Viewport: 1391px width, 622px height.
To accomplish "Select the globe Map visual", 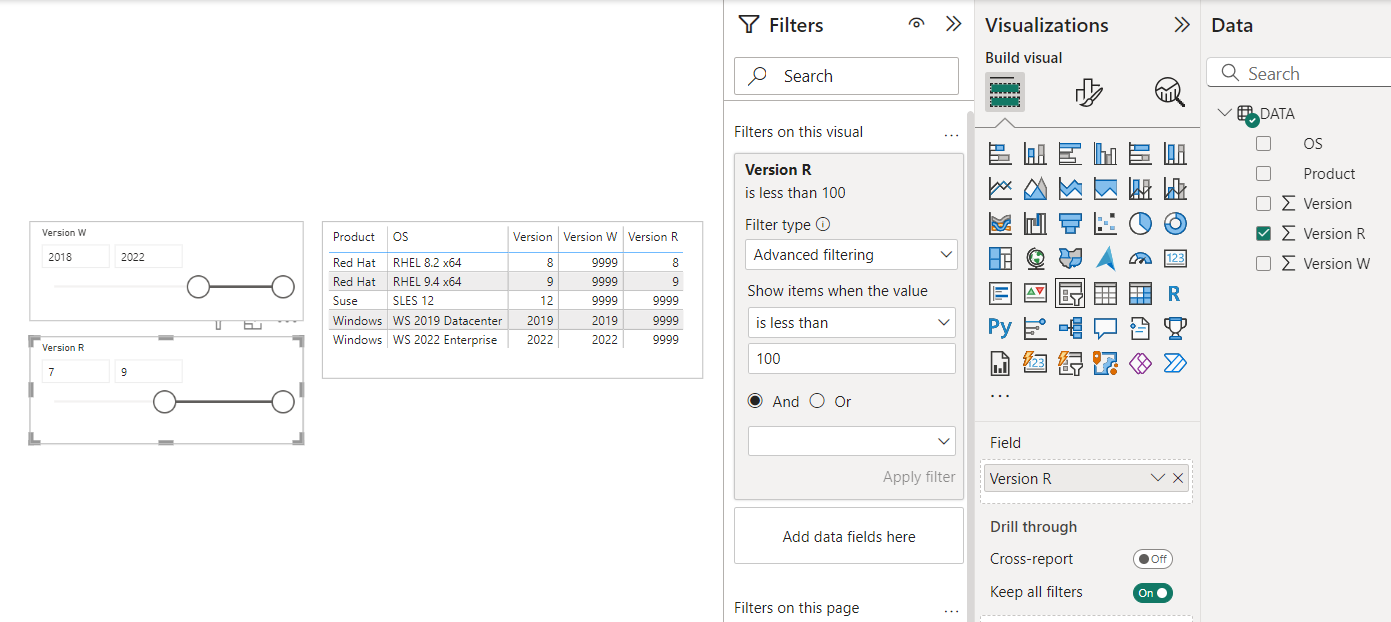I will coord(1035,258).
